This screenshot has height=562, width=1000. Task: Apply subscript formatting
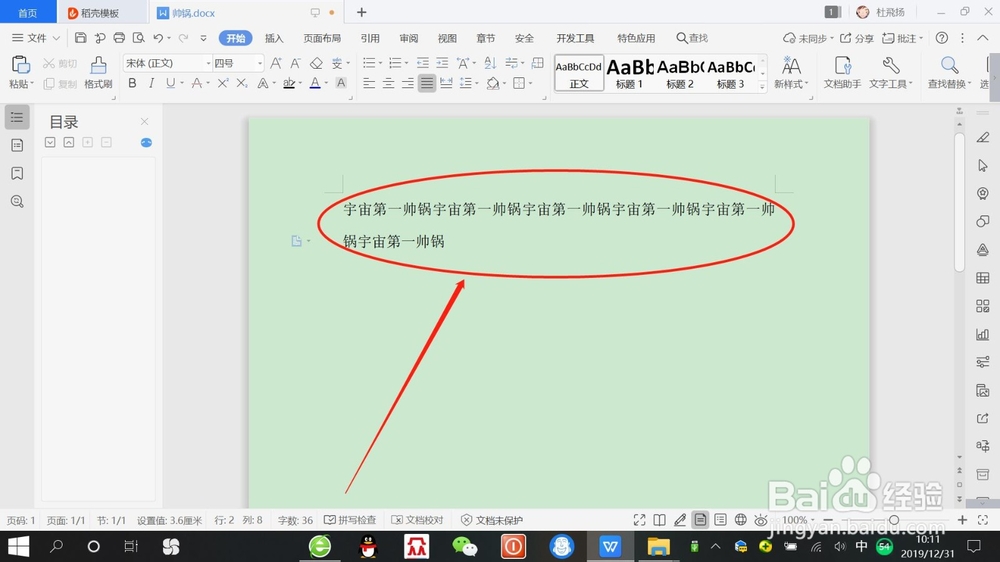coord(242,83)
